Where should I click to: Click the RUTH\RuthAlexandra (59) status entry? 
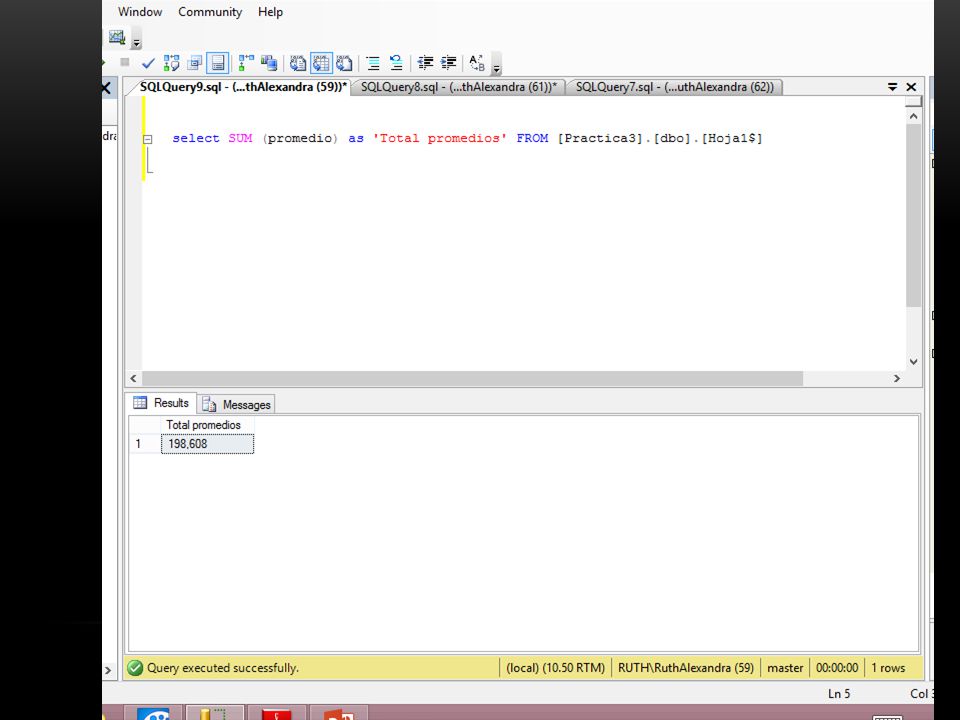click(x=686, y=667)
